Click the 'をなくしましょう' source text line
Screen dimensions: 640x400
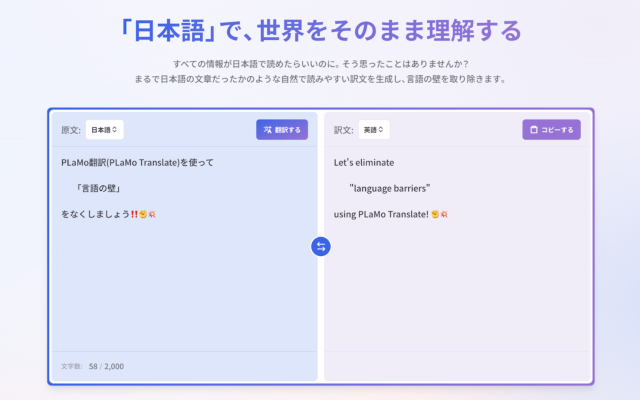pos(95,214)
